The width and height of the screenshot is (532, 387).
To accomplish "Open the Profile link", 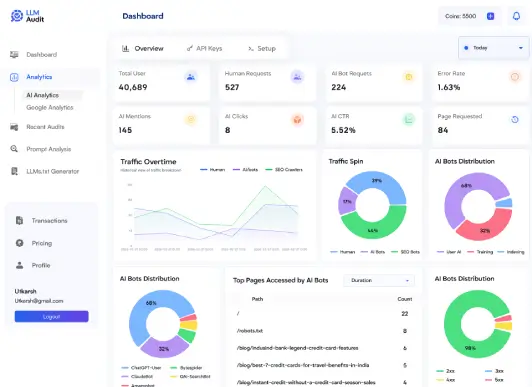I will [x=41, y=265].
